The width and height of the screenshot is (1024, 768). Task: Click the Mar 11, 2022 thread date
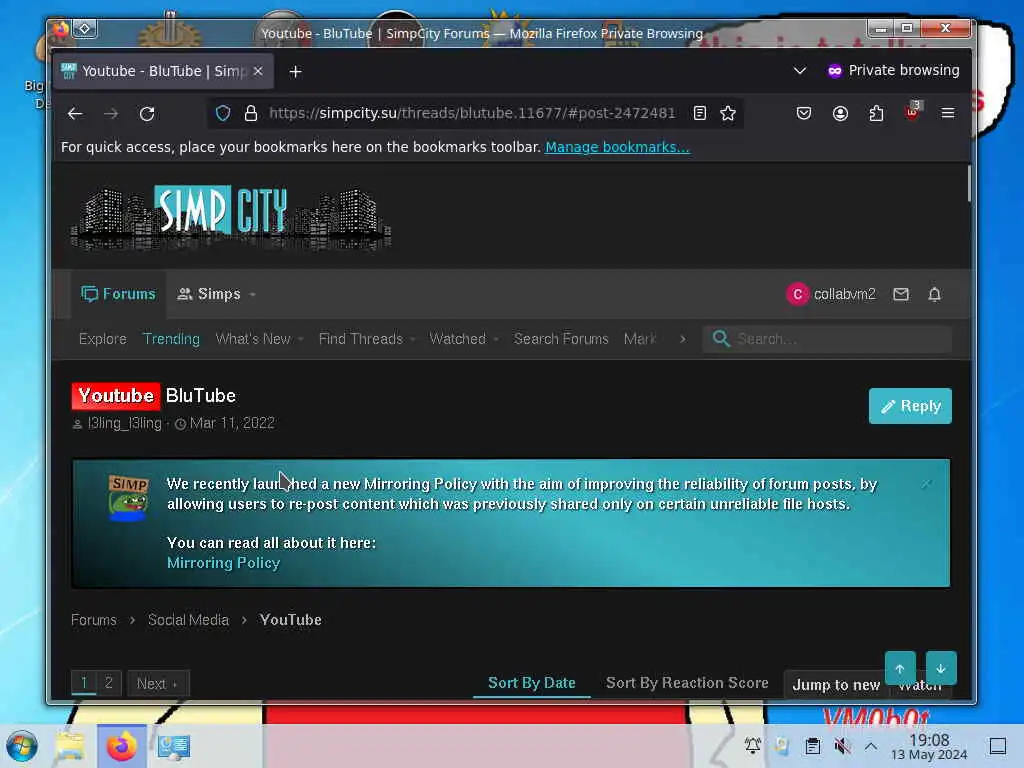[x=232, y=423]
